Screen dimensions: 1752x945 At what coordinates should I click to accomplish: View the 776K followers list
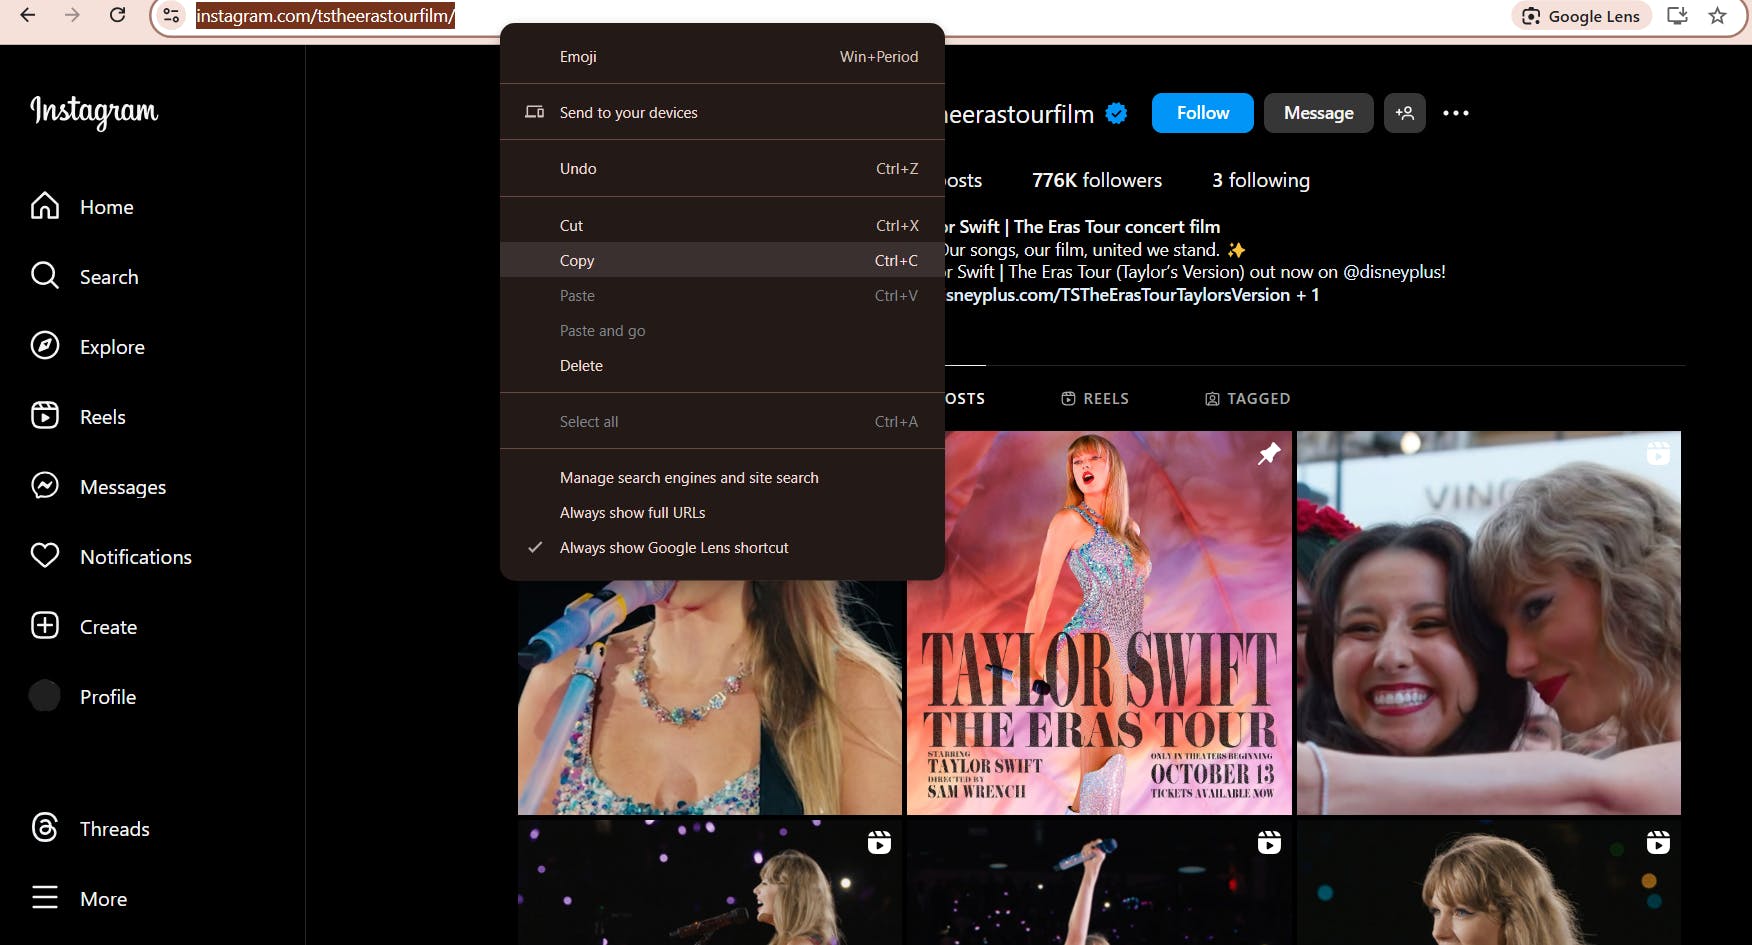[x=1097, y=180]
